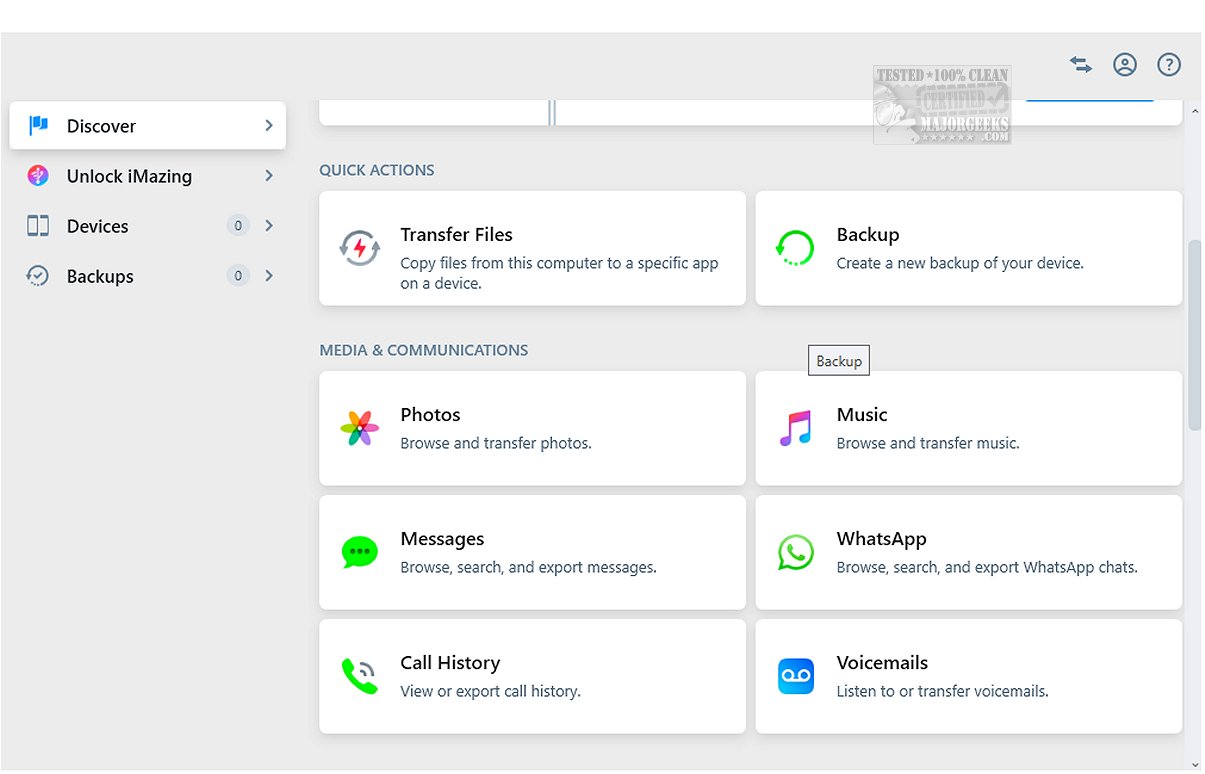Click the Transfer Files circular arrow icon

pyautogui.click(x=359, y=248)
